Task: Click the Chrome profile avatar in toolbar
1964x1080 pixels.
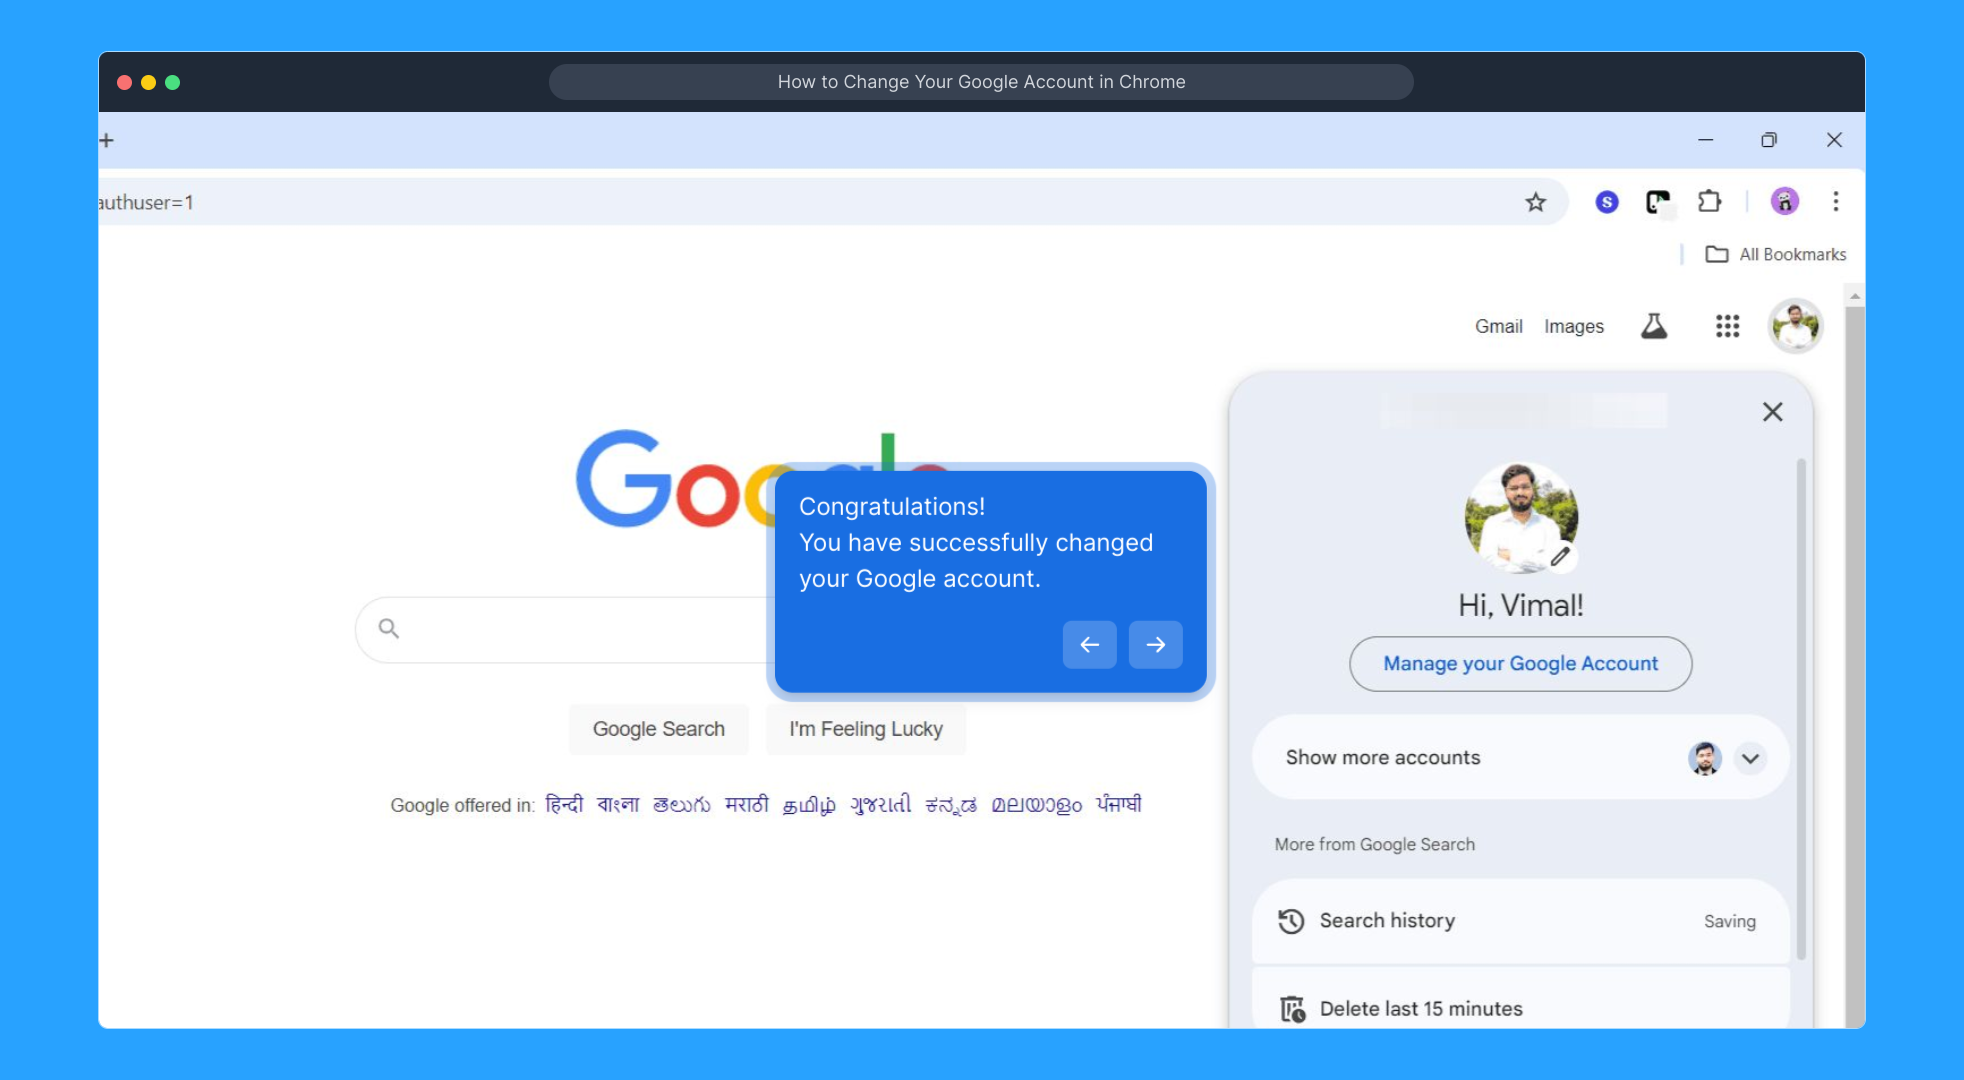Action: 1784,202
